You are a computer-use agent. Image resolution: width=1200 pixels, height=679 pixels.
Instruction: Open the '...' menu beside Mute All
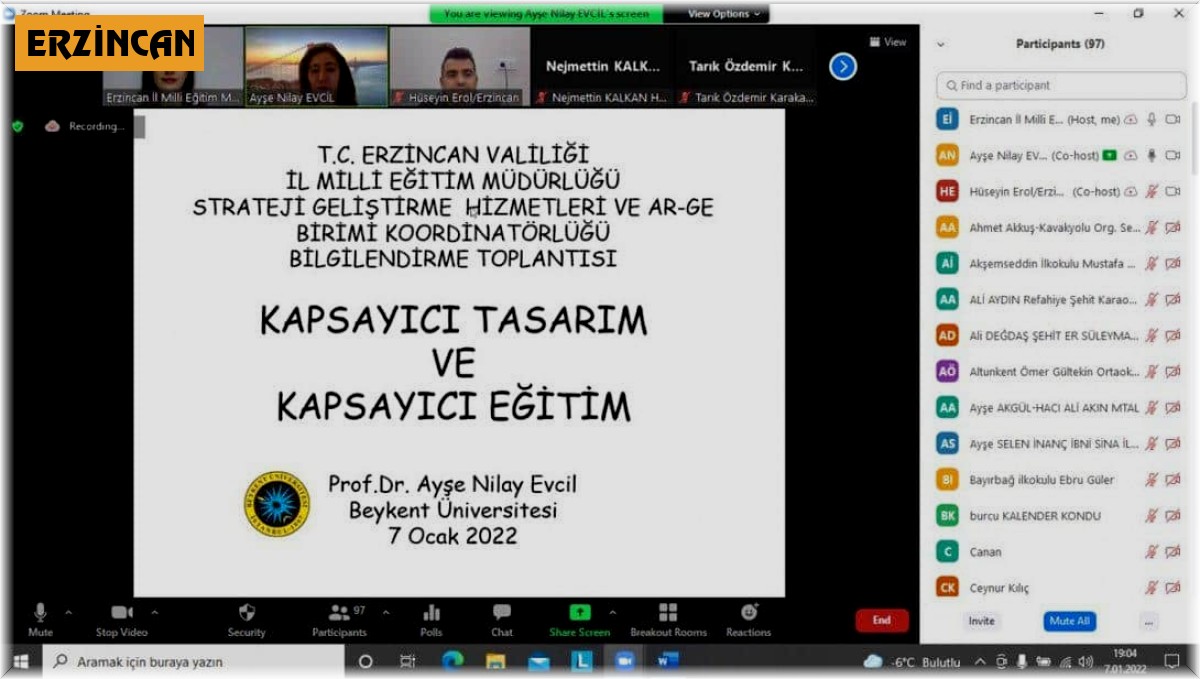tap(1146, 622)
